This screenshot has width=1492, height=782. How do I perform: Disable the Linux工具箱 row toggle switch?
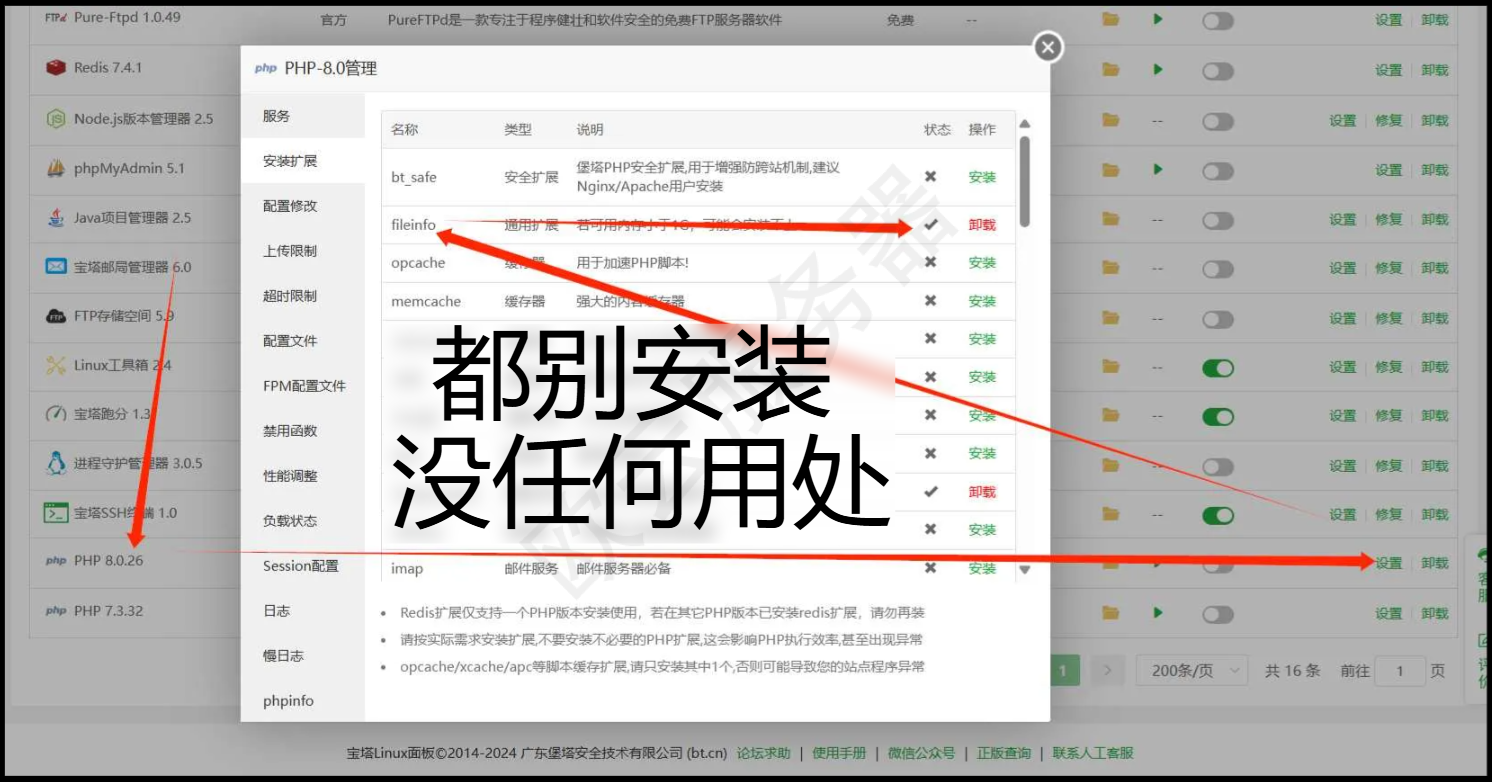[x=1217, y=368]
